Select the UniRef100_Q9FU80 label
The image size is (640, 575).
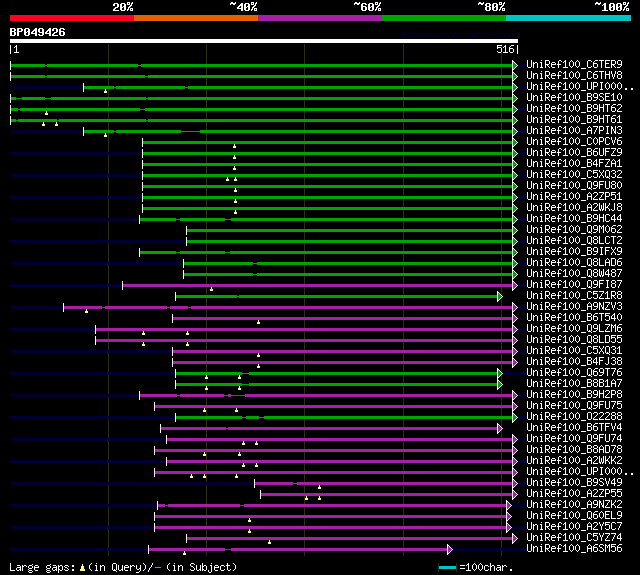click(574, 186)
